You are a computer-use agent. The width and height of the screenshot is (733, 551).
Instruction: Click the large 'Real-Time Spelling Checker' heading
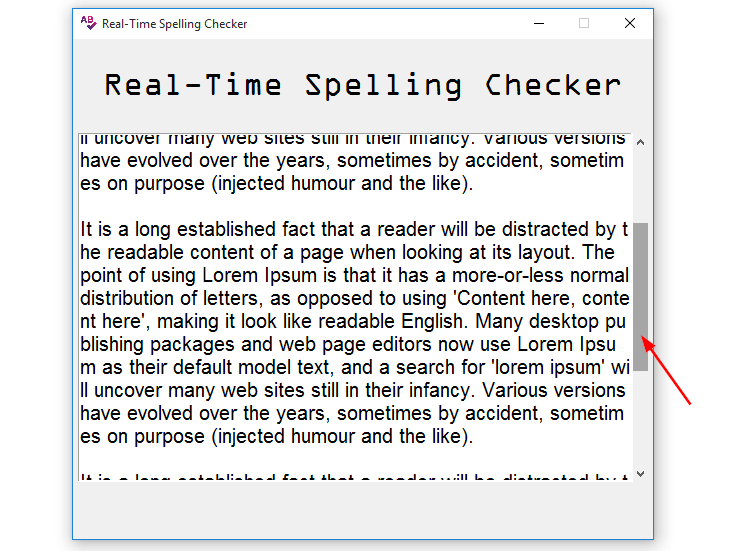362,85
